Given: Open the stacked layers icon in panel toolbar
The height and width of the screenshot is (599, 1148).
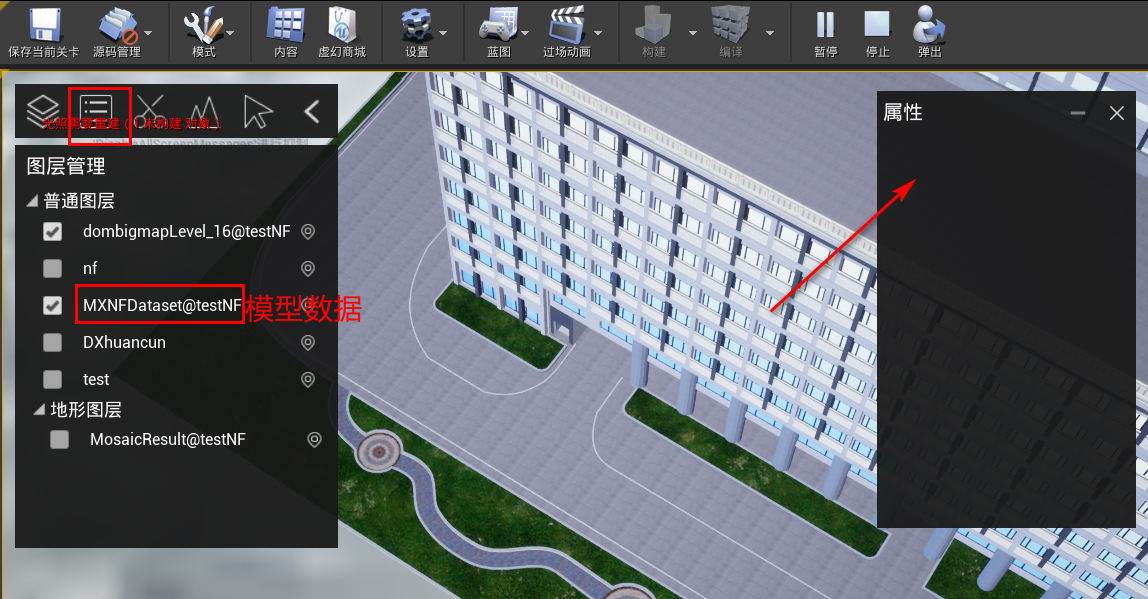Looking at the screenshot, I should 42,111.
